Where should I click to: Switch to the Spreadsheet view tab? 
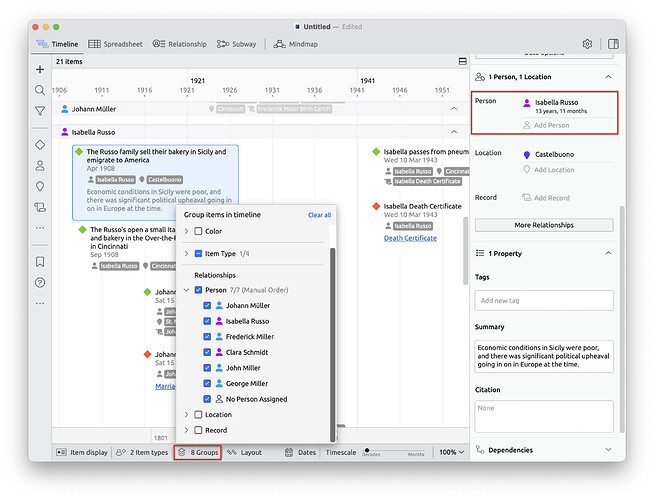tap(115, 44)
